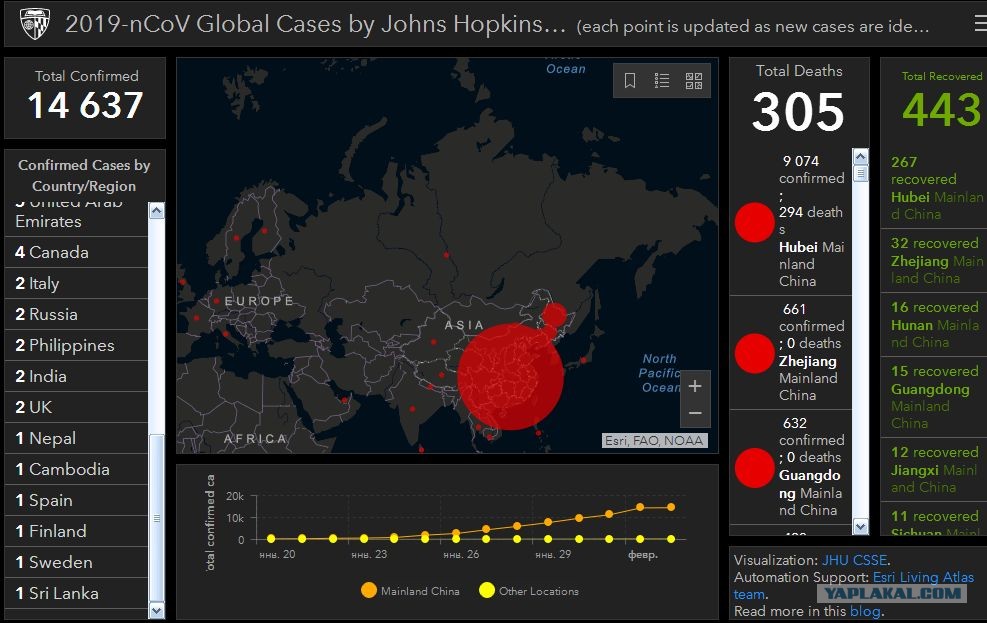
Task: Select India in the country list
Action: [76, 376]
